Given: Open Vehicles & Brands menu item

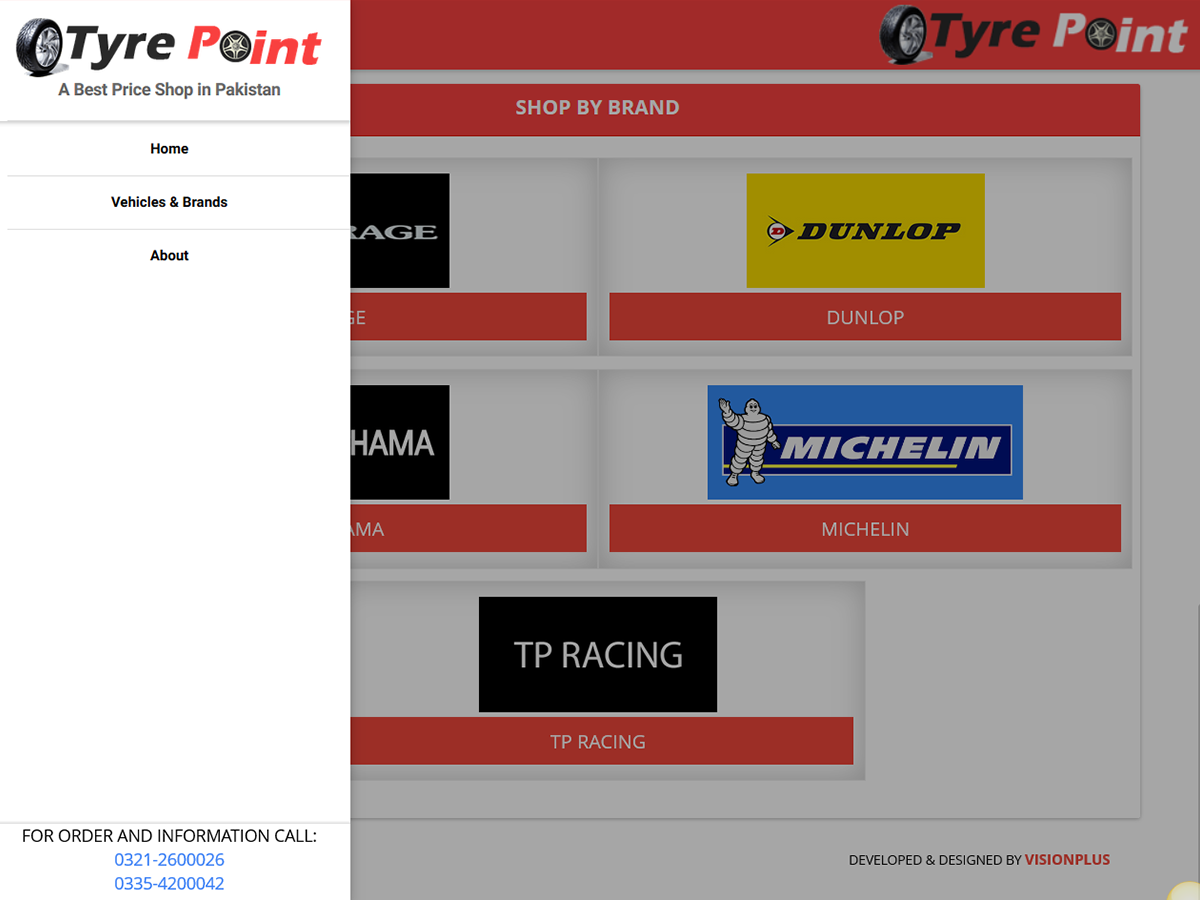Looking at the screenshot, I should point(169,202).
